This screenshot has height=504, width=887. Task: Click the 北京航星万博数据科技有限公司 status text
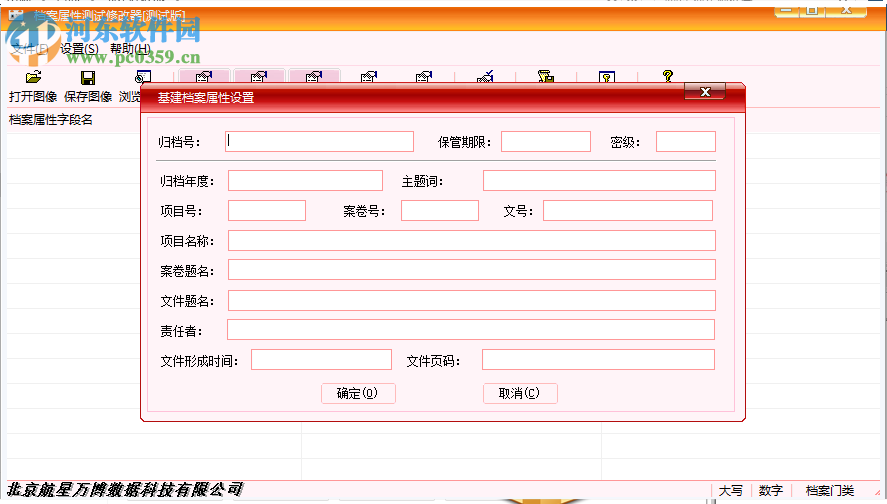click(x=125, y=489)
